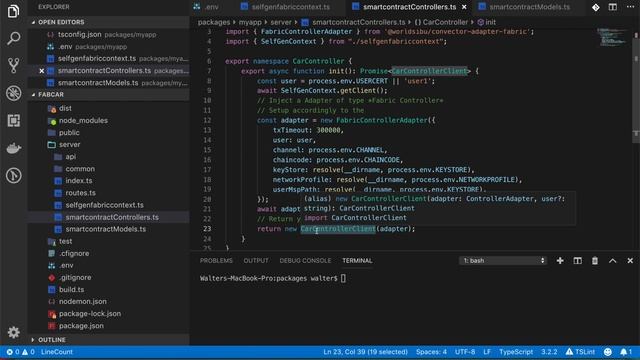The image size is (640, 360).
Task: Change language mode via TypeScript
Action: pyautogui.click(x=516, y=352)
